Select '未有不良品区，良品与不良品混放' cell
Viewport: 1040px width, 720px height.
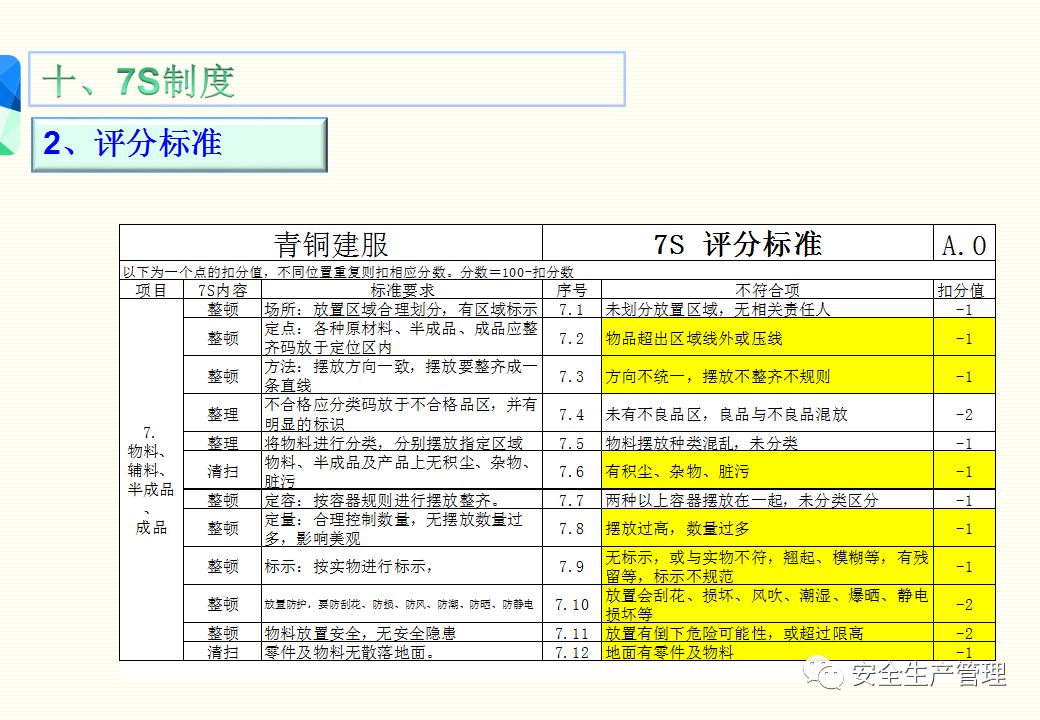click(x=767, y=414)
